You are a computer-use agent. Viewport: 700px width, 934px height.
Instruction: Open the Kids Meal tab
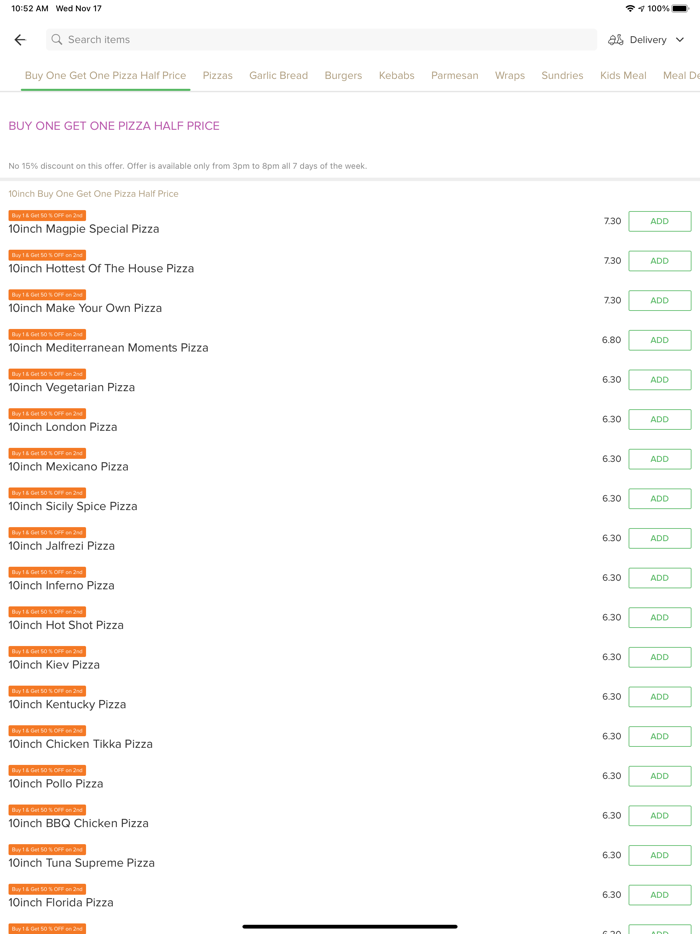pyautogui.click(x=623, y=76)
